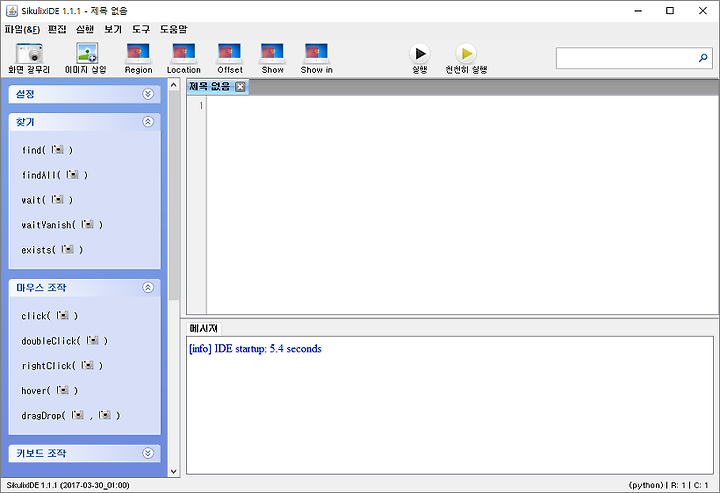Open the 편집 menu
Screen dimensions: 720x493
pyautogui.click(x=57, y=29)
